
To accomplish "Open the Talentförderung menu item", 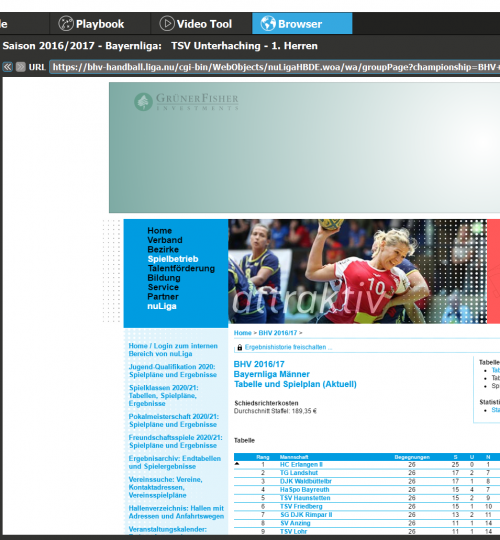I will click(x=181, y=268).
